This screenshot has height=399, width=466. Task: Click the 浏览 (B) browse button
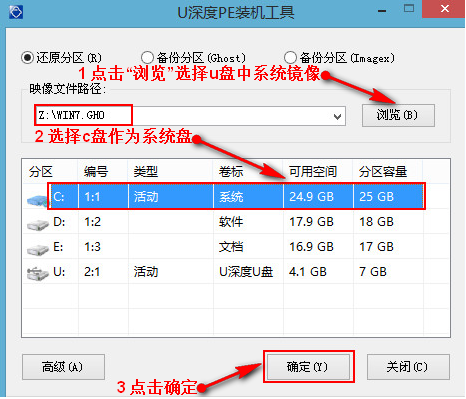tap(398, 115)
